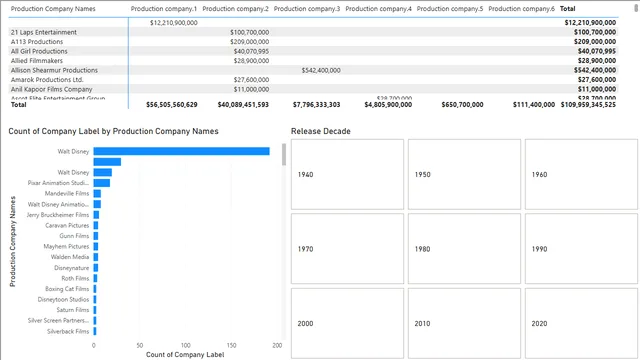Screen dimensions: 640x360
Task: Select Allison Shearmur Productions row name
Action: tap(54, 70)
